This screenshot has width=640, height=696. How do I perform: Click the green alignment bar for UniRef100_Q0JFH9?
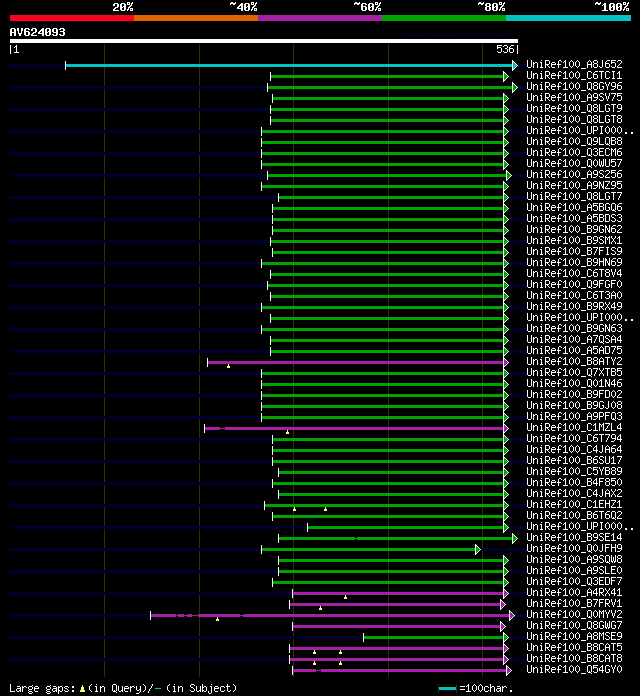tap(371, 550)
